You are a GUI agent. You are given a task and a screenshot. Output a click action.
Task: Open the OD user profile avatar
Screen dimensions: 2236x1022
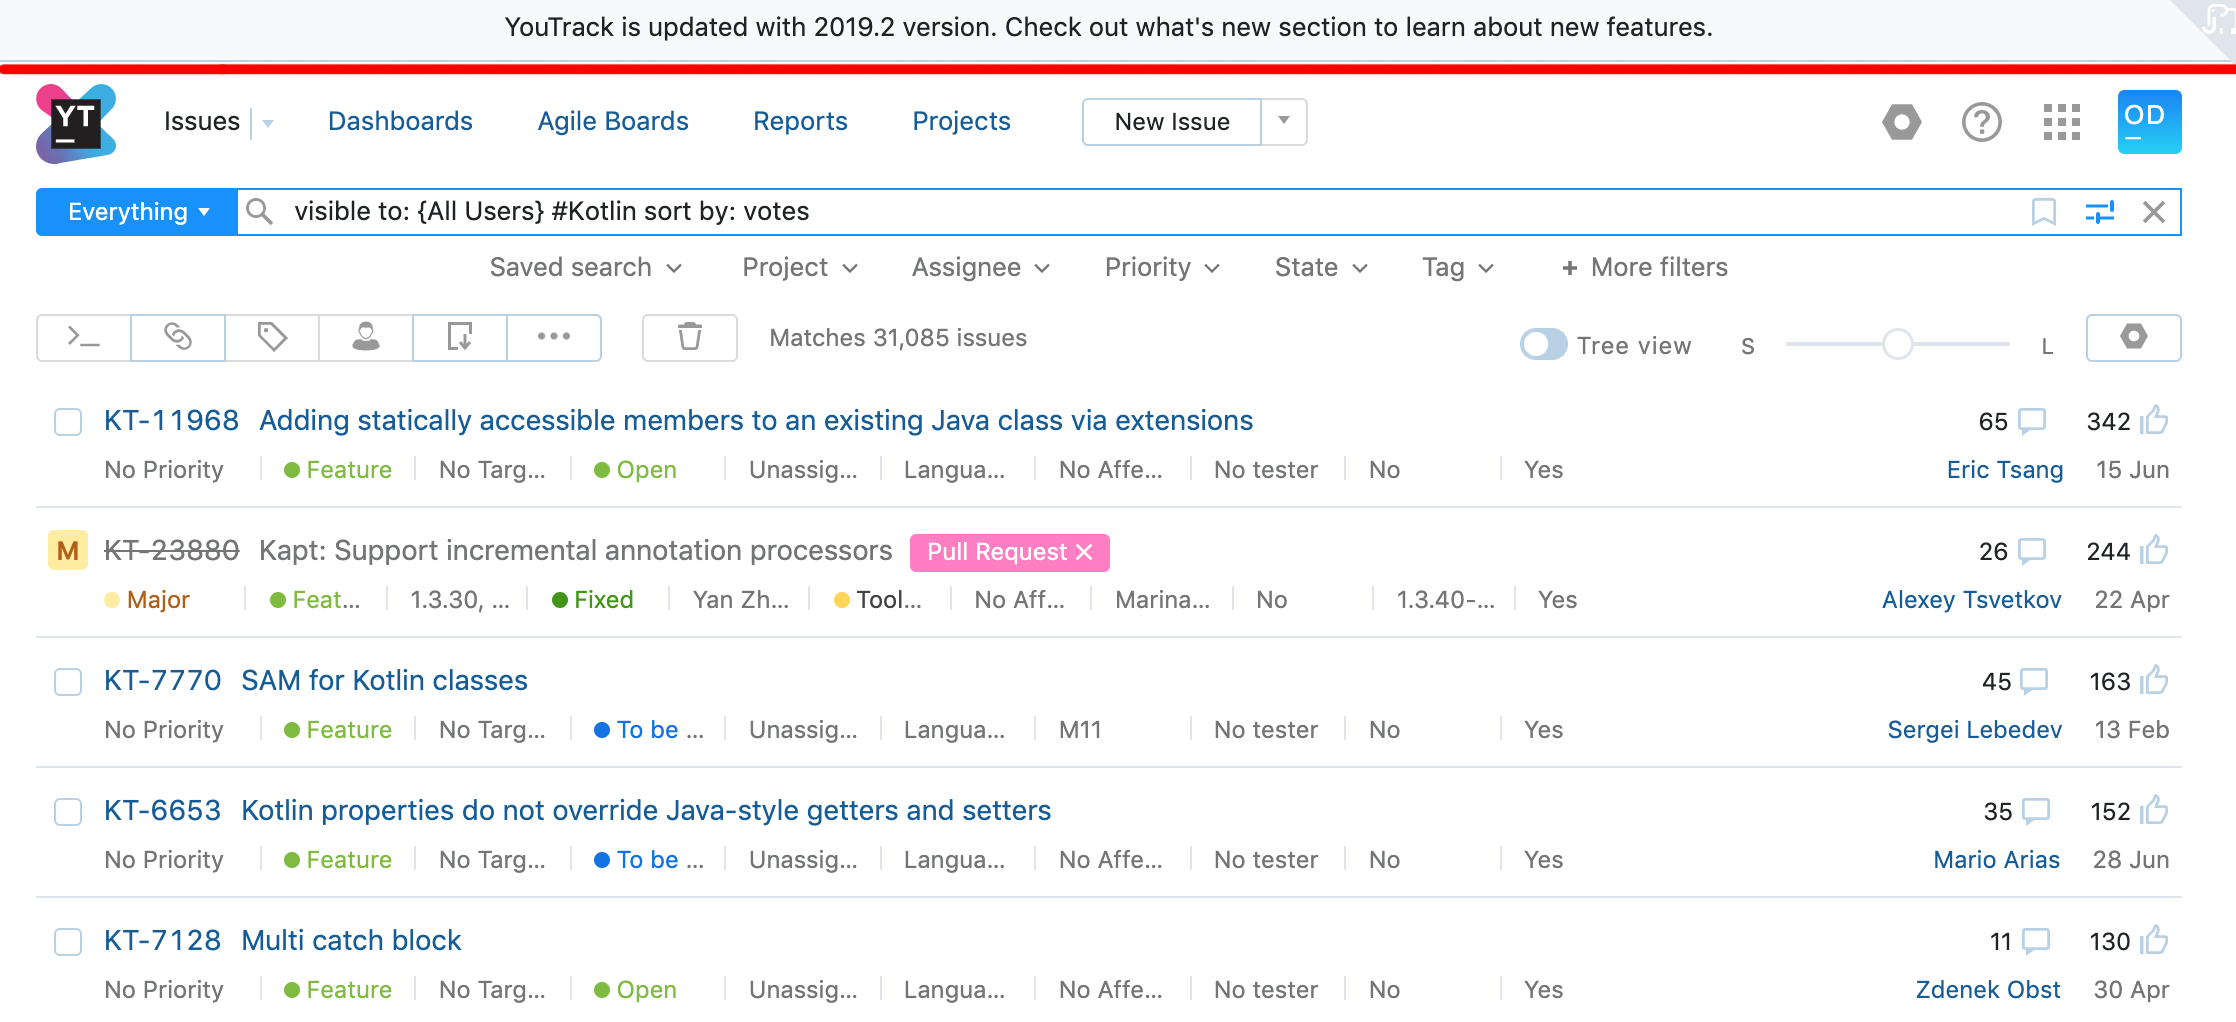[2149, 122]
